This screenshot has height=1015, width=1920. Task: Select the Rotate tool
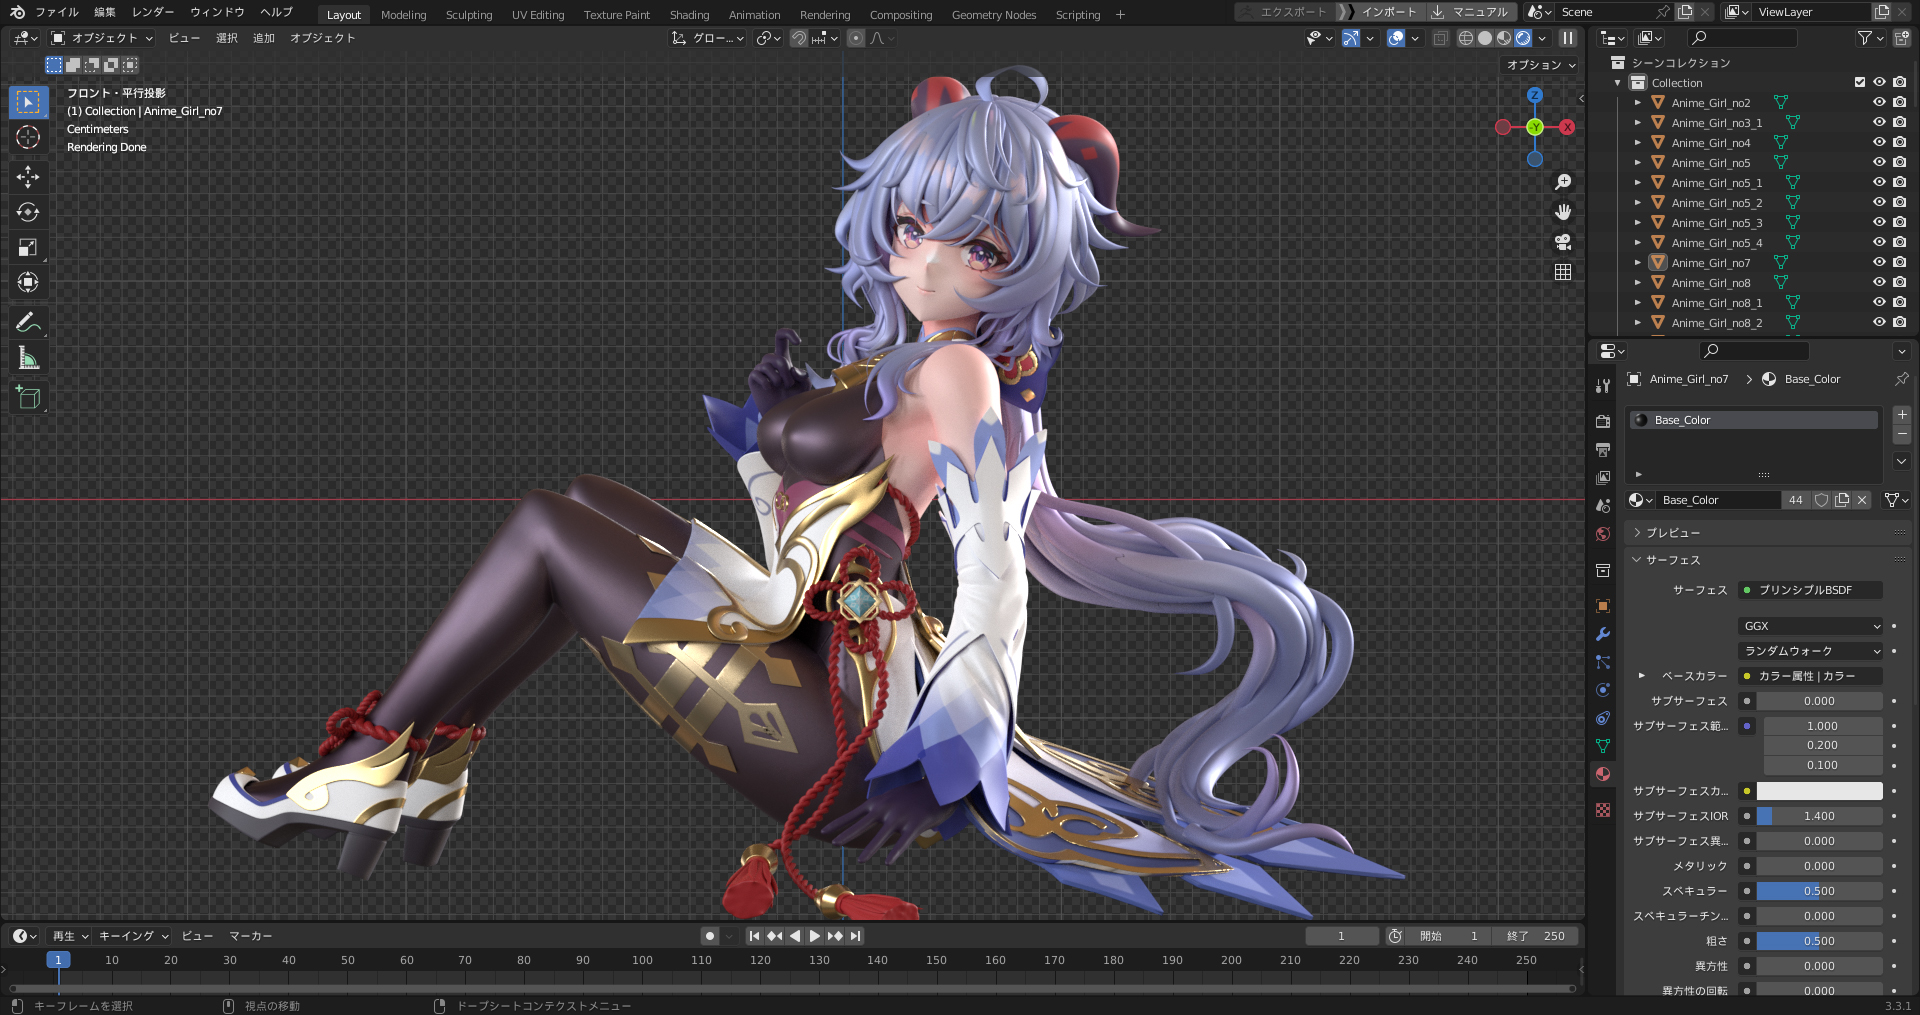point(28,212)
